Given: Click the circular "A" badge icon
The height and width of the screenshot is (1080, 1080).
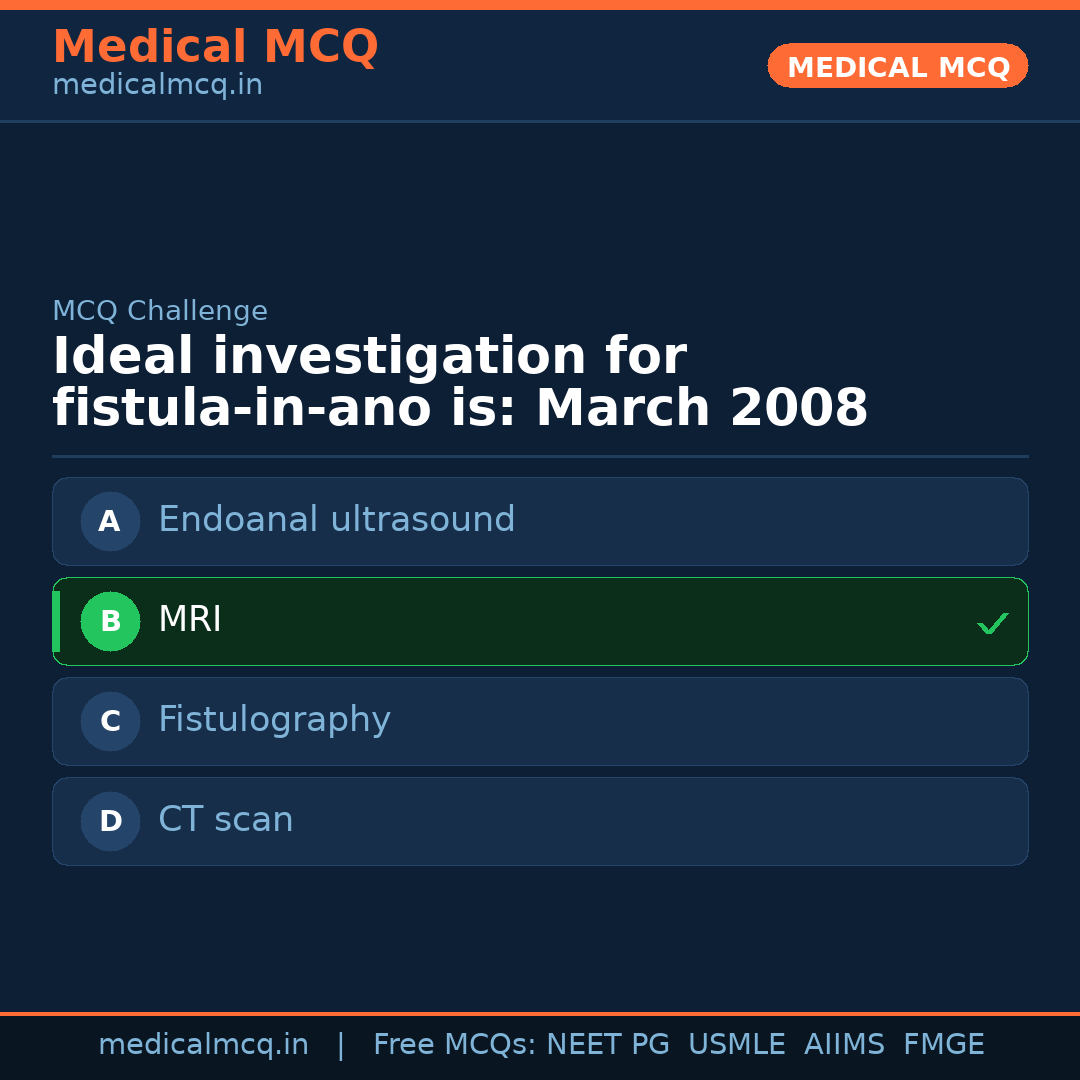Looking at the screenshot, I should click(110, 521).
